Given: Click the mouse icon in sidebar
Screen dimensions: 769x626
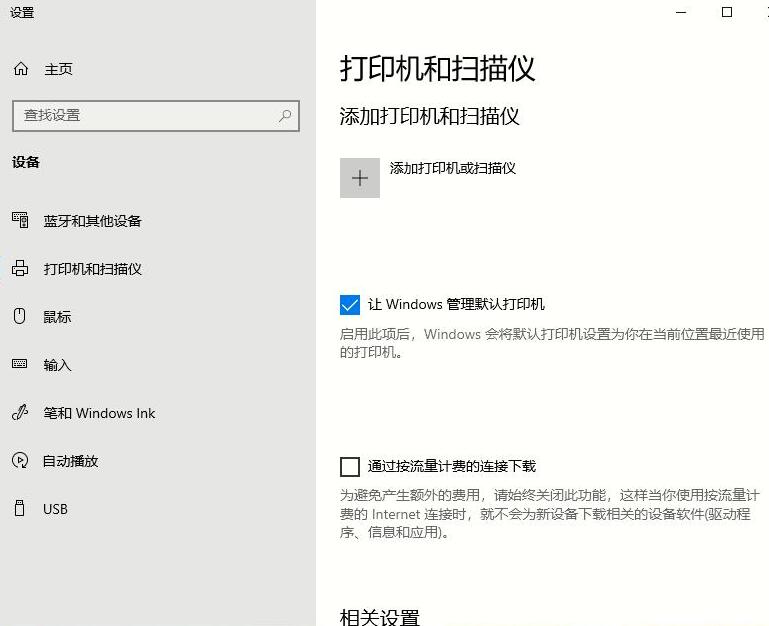Looking at the screenshot, I should (x=19, y=316).
